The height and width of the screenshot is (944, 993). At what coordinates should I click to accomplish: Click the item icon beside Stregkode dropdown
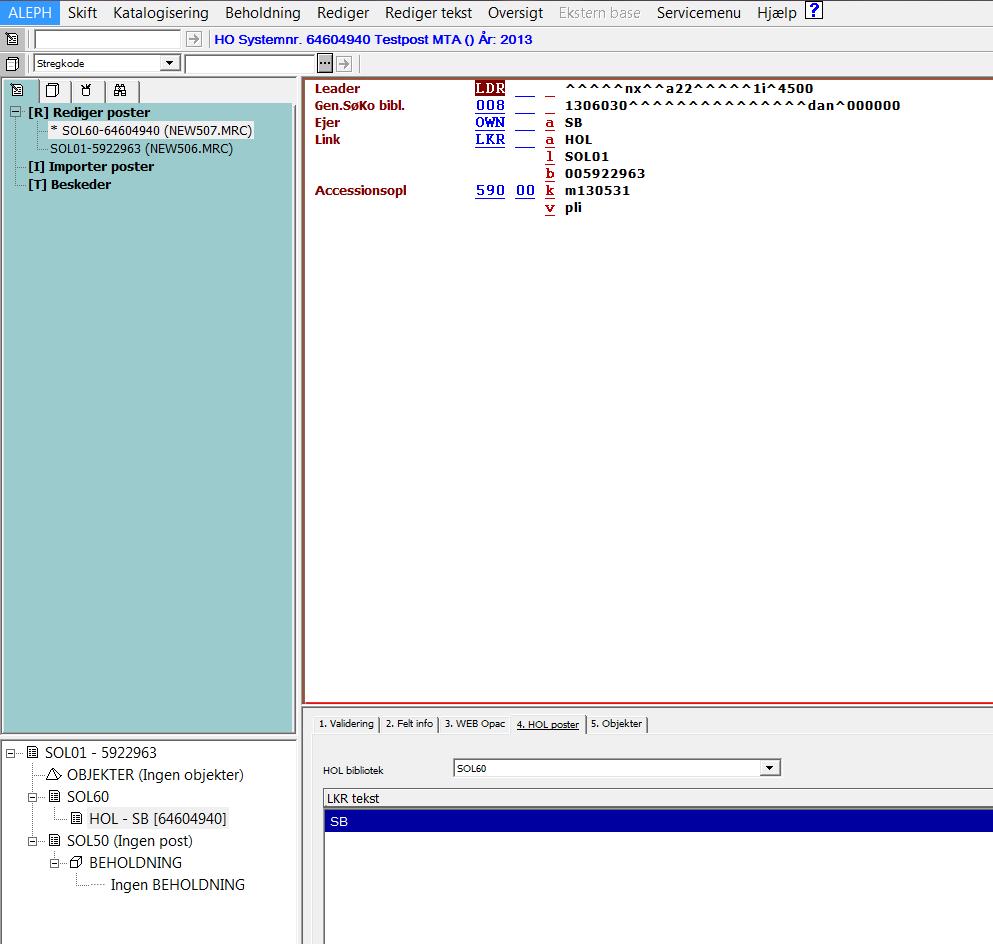click(x=12, y=63)
